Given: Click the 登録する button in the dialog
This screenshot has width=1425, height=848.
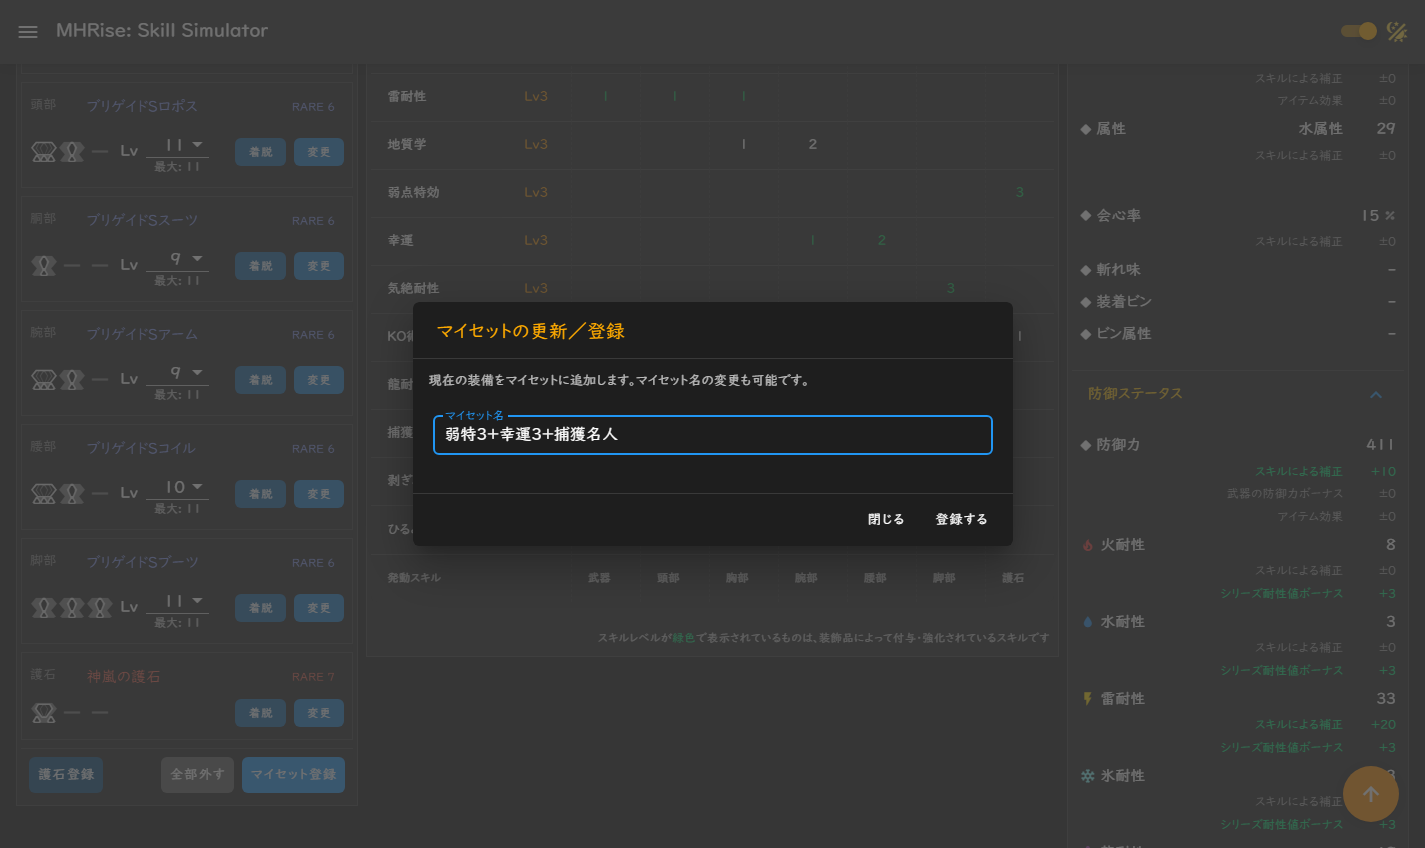Looking at the screenshot, I should [959, 519].
